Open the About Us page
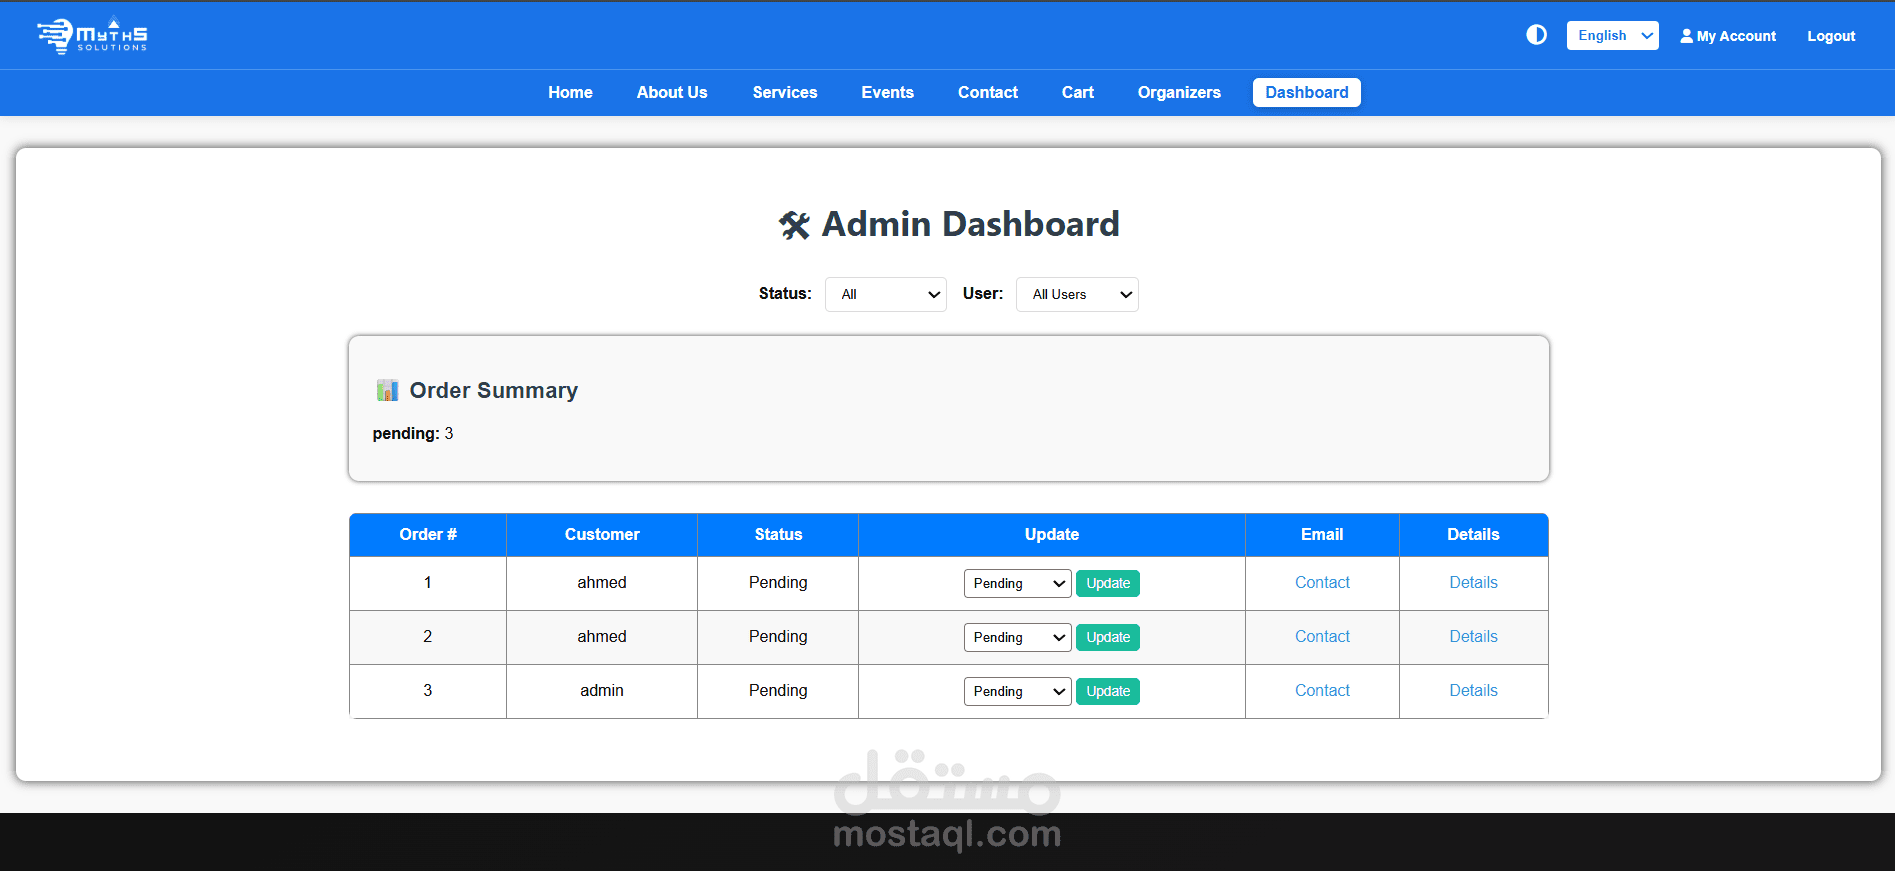Screen dimensions: 1895x871 672,92
